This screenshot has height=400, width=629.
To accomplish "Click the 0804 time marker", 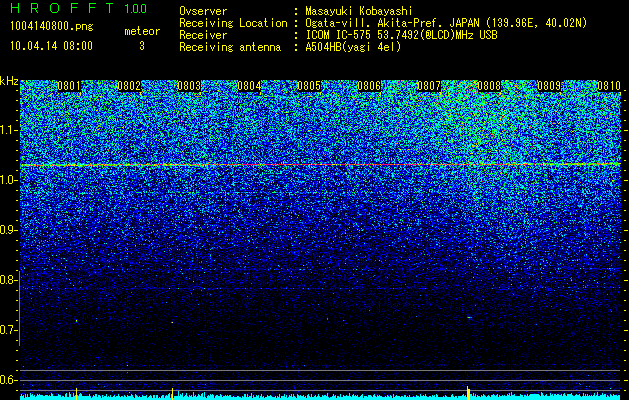I will tap(249, 86).
